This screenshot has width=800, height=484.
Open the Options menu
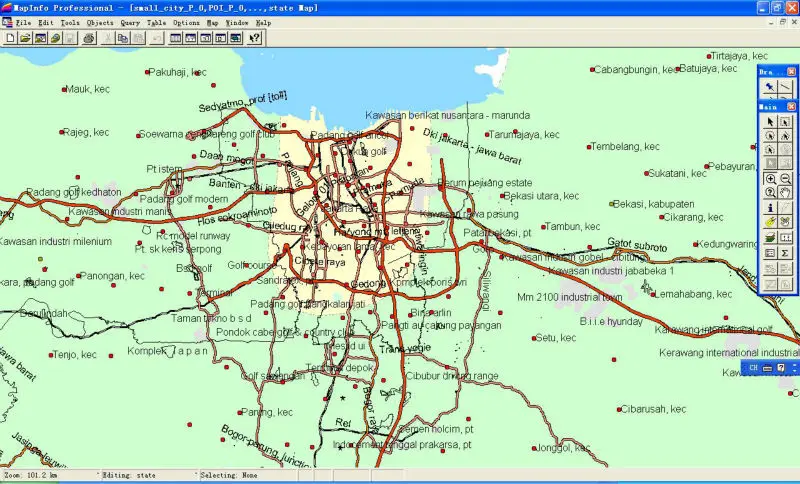pos(186,22)
